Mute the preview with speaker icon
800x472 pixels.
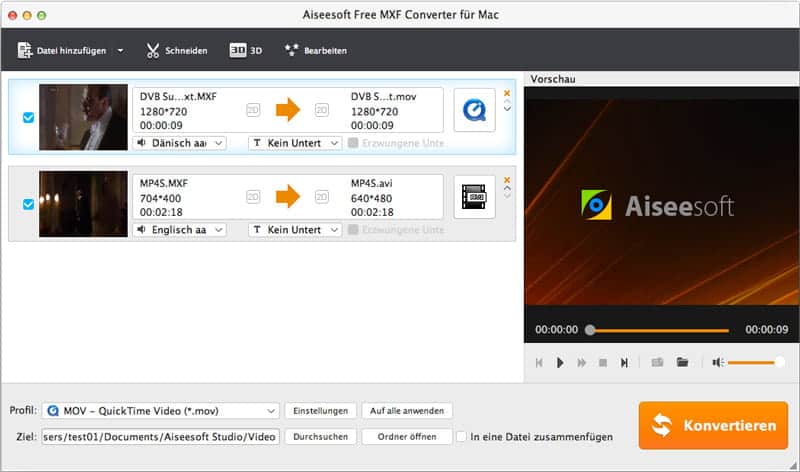point(718,362)
